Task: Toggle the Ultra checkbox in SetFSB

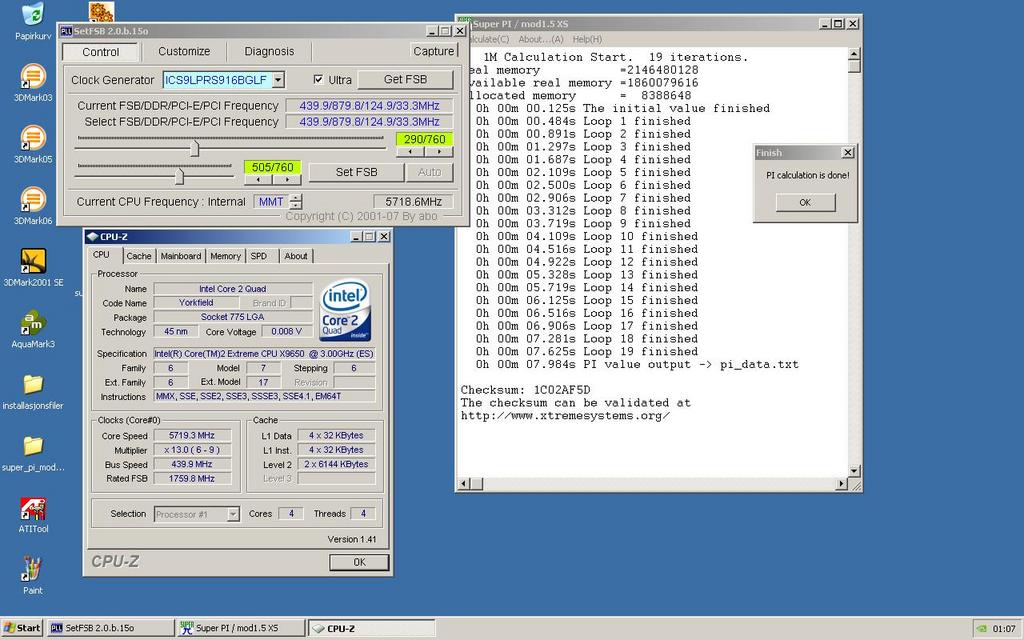Action: click(318, 80)
